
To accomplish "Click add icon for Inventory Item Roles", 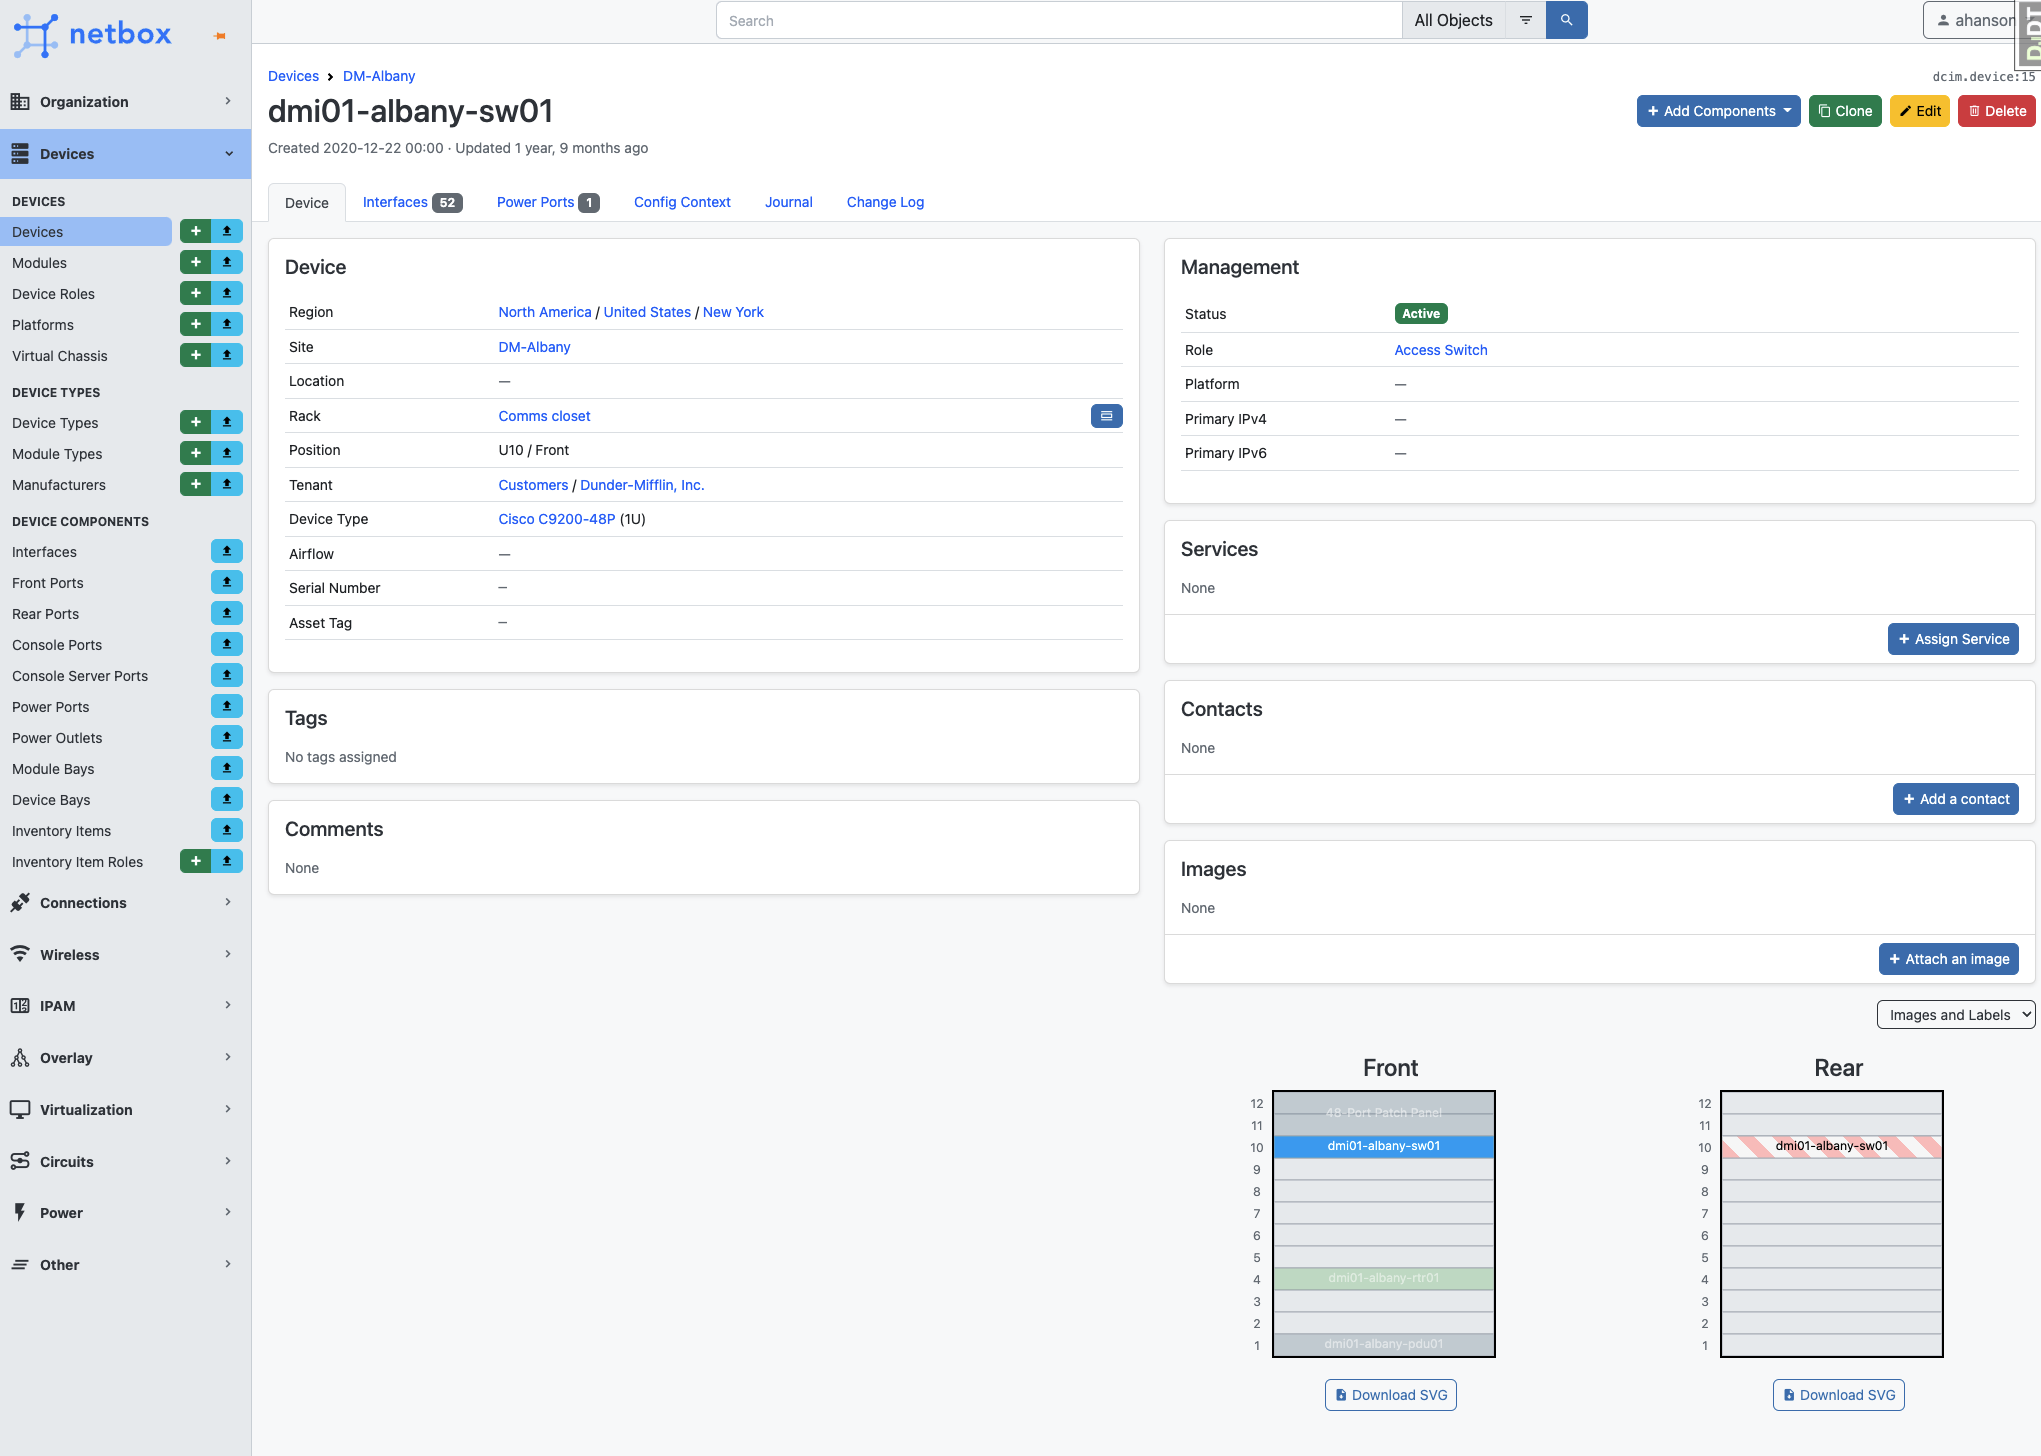I will coord(195,861).
